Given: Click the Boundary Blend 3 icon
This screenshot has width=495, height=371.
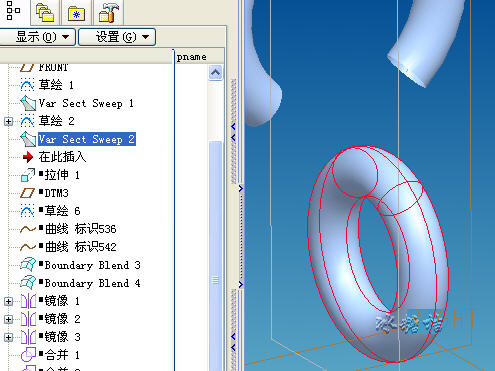Looking at the screenshot, I should (x=28, y=265).
